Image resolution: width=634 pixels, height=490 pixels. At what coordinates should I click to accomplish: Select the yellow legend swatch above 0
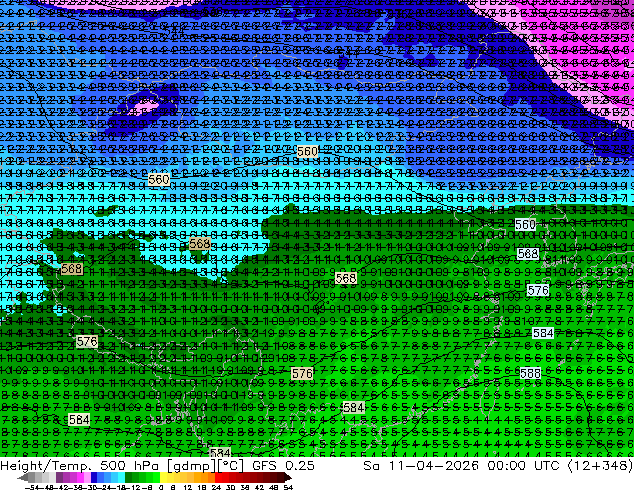click(x=163, y=478)
